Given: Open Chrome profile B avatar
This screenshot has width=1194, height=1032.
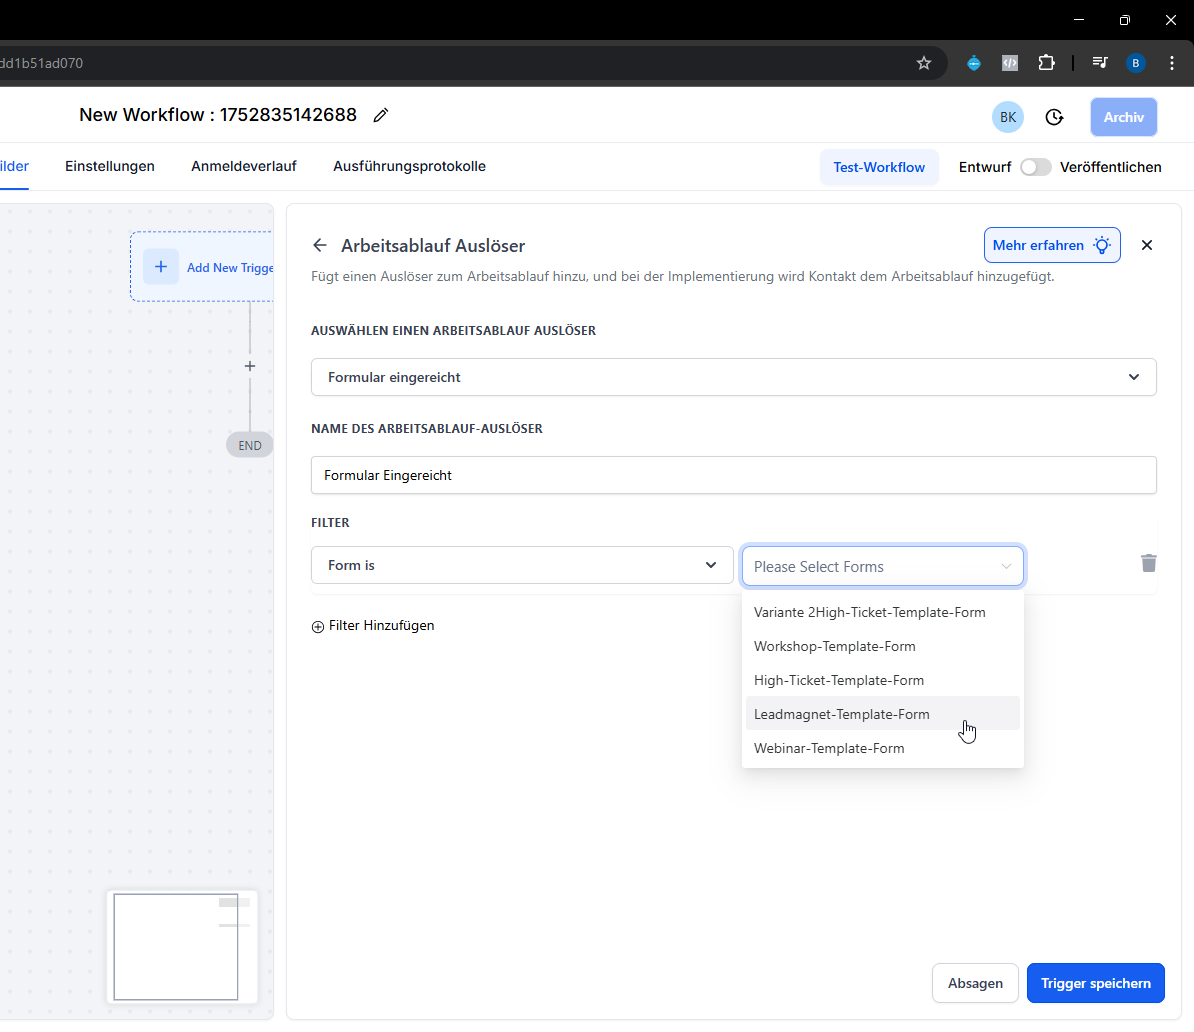Looking at the screenshot, I should coord(1135,63).
